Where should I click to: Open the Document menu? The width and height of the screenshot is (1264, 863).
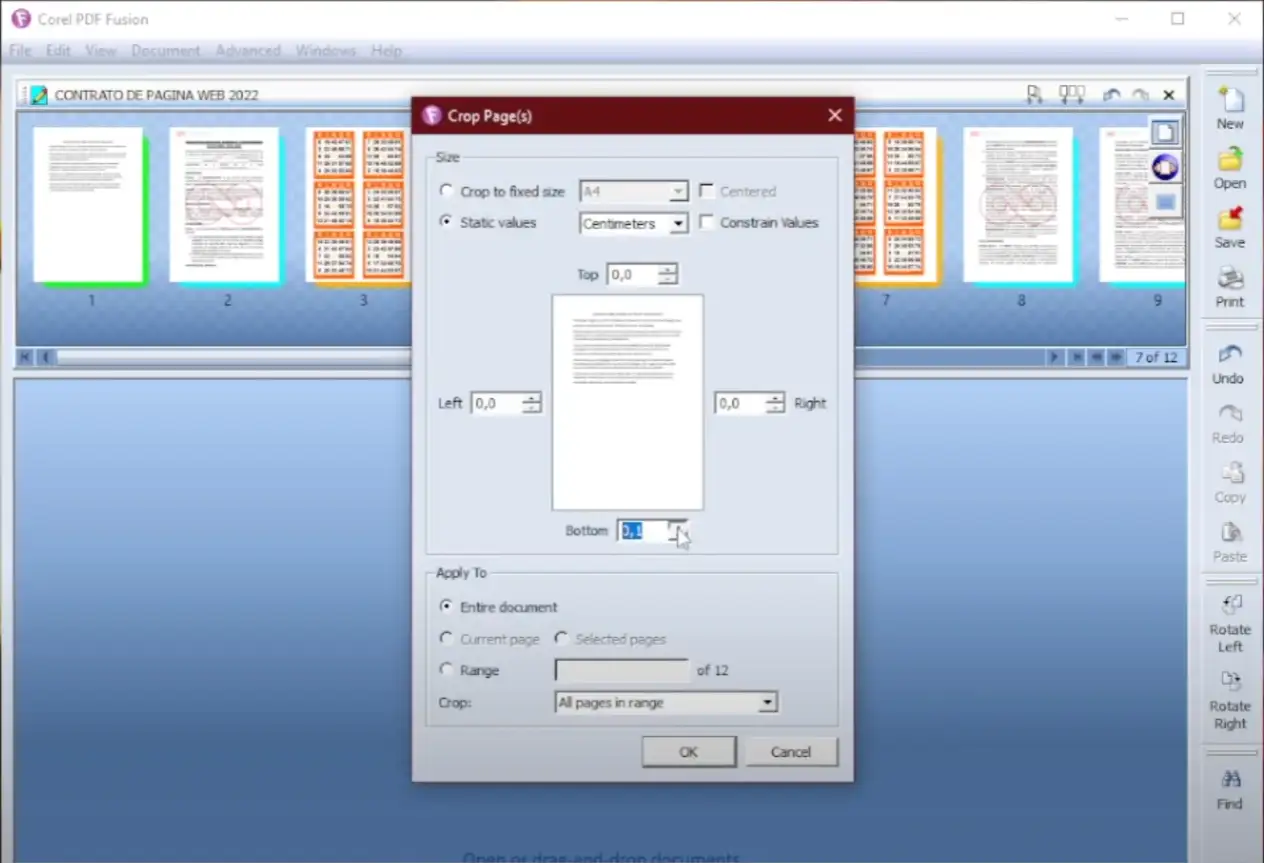(165, 50)
